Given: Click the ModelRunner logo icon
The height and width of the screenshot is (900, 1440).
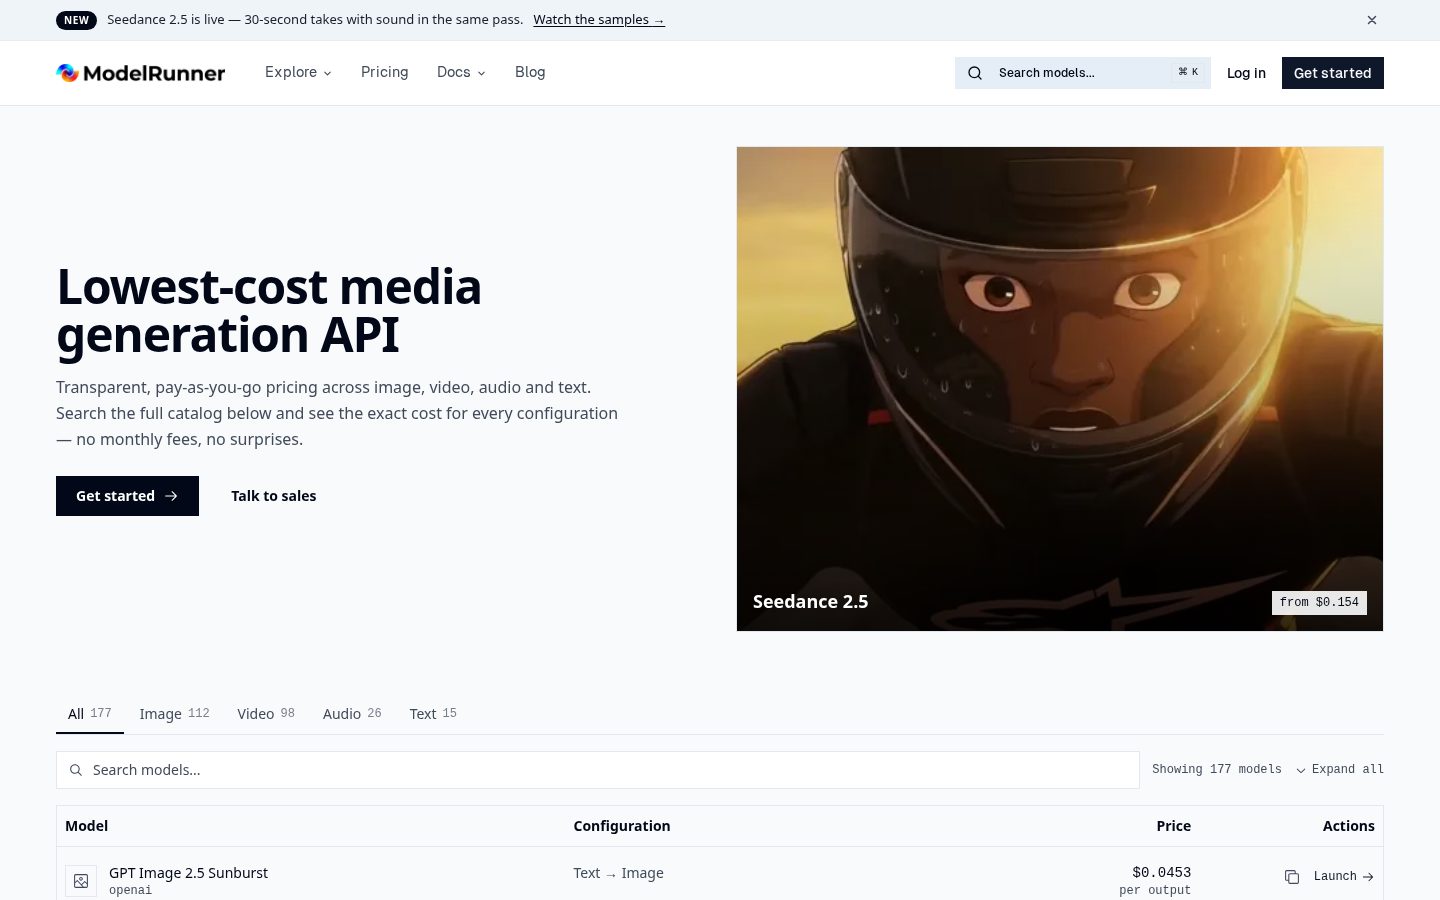Looking at the screenshot, I should tap(67, 72).
